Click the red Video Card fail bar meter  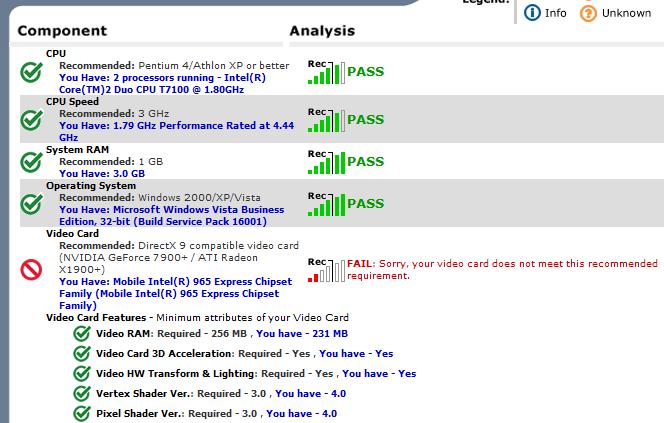point(326,270)
